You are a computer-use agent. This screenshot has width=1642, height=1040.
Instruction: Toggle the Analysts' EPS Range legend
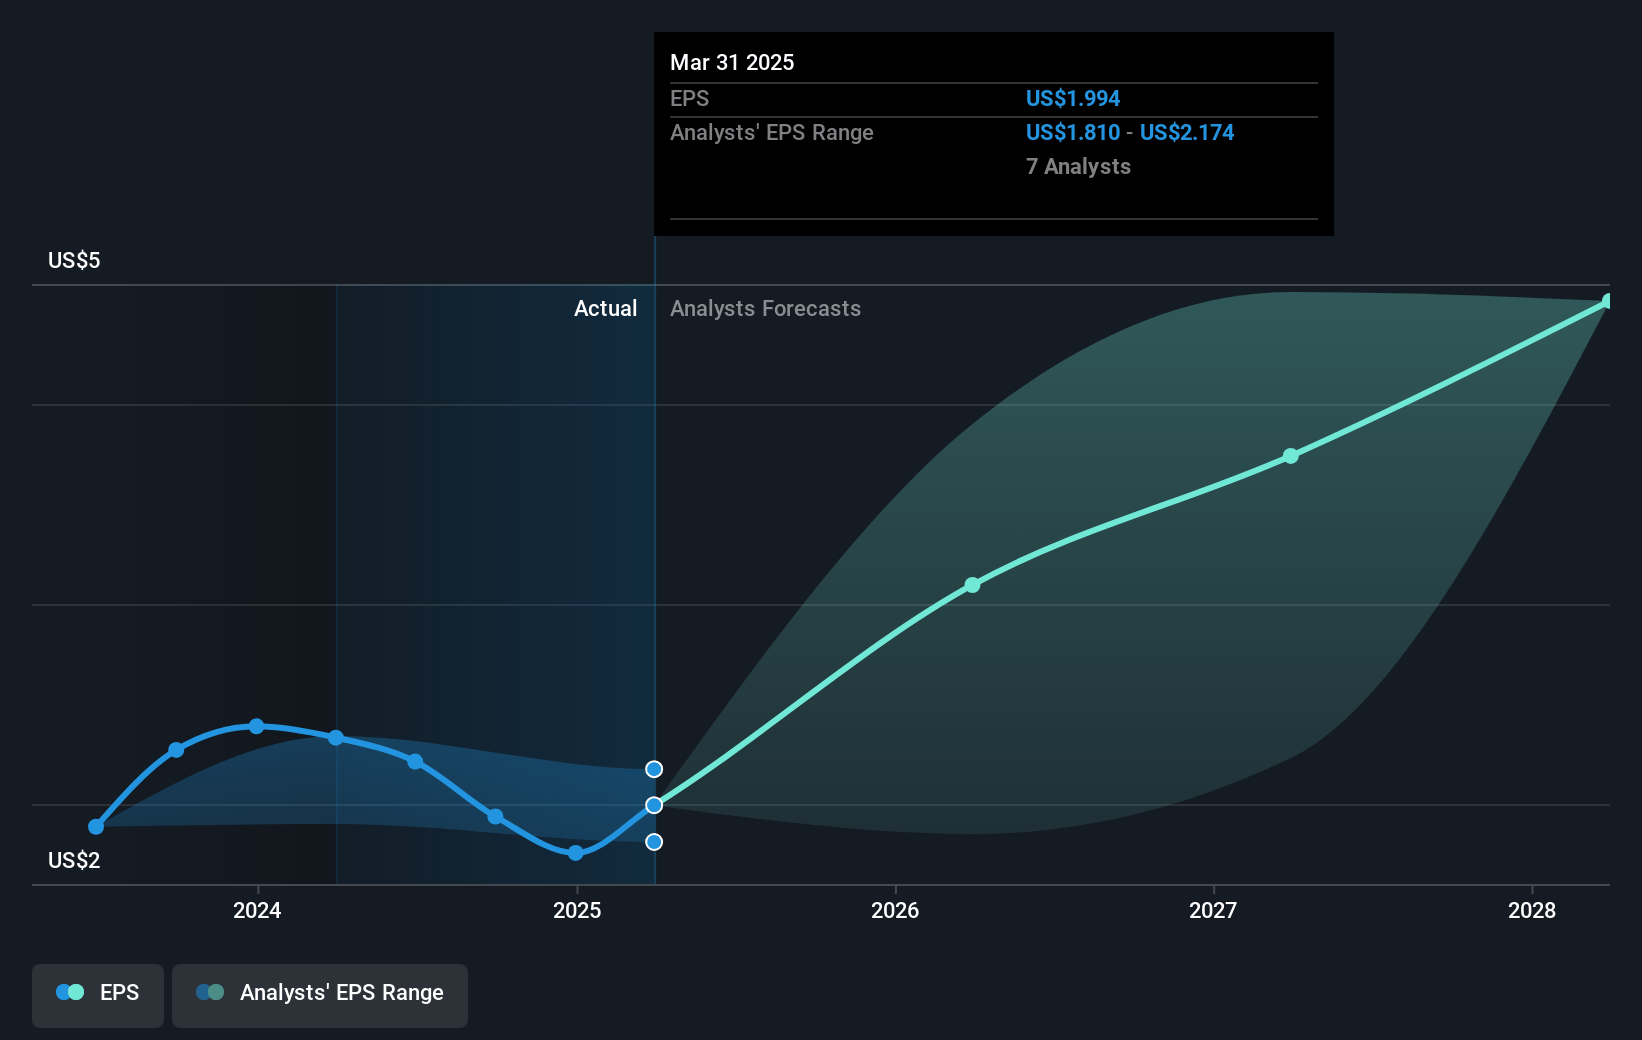tap(320, 995)
